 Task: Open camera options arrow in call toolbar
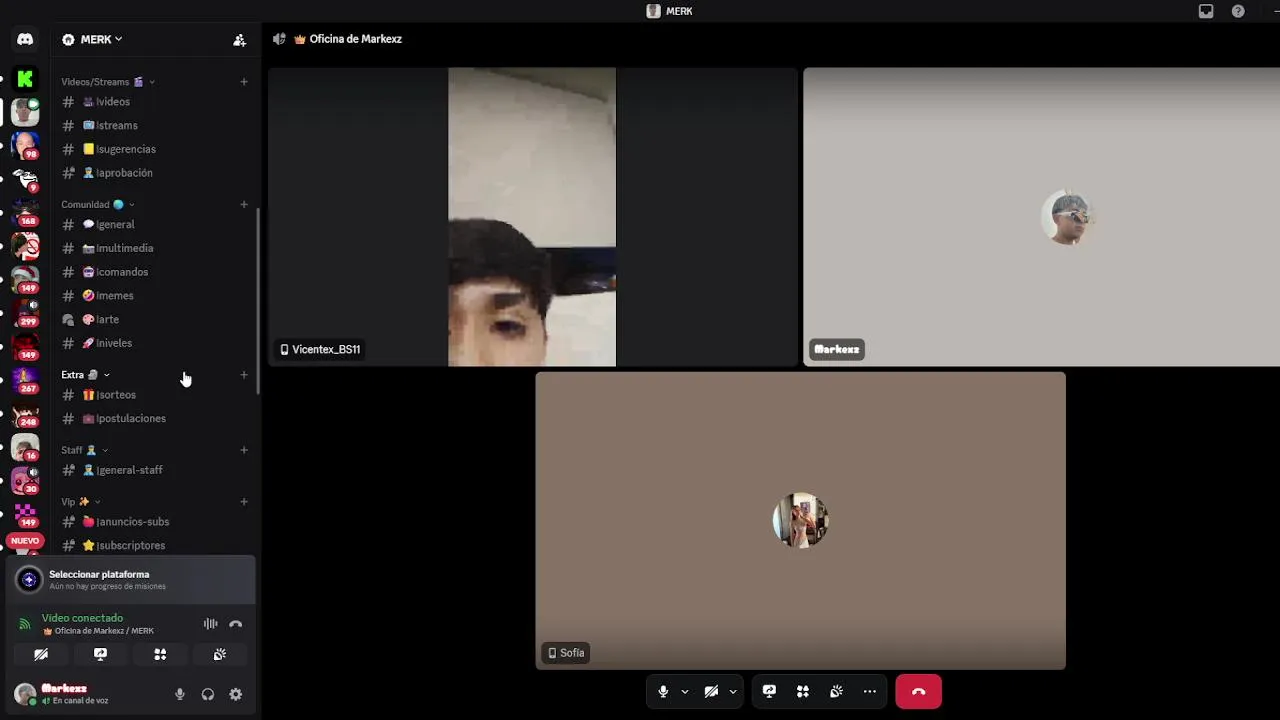coord(733,691)
